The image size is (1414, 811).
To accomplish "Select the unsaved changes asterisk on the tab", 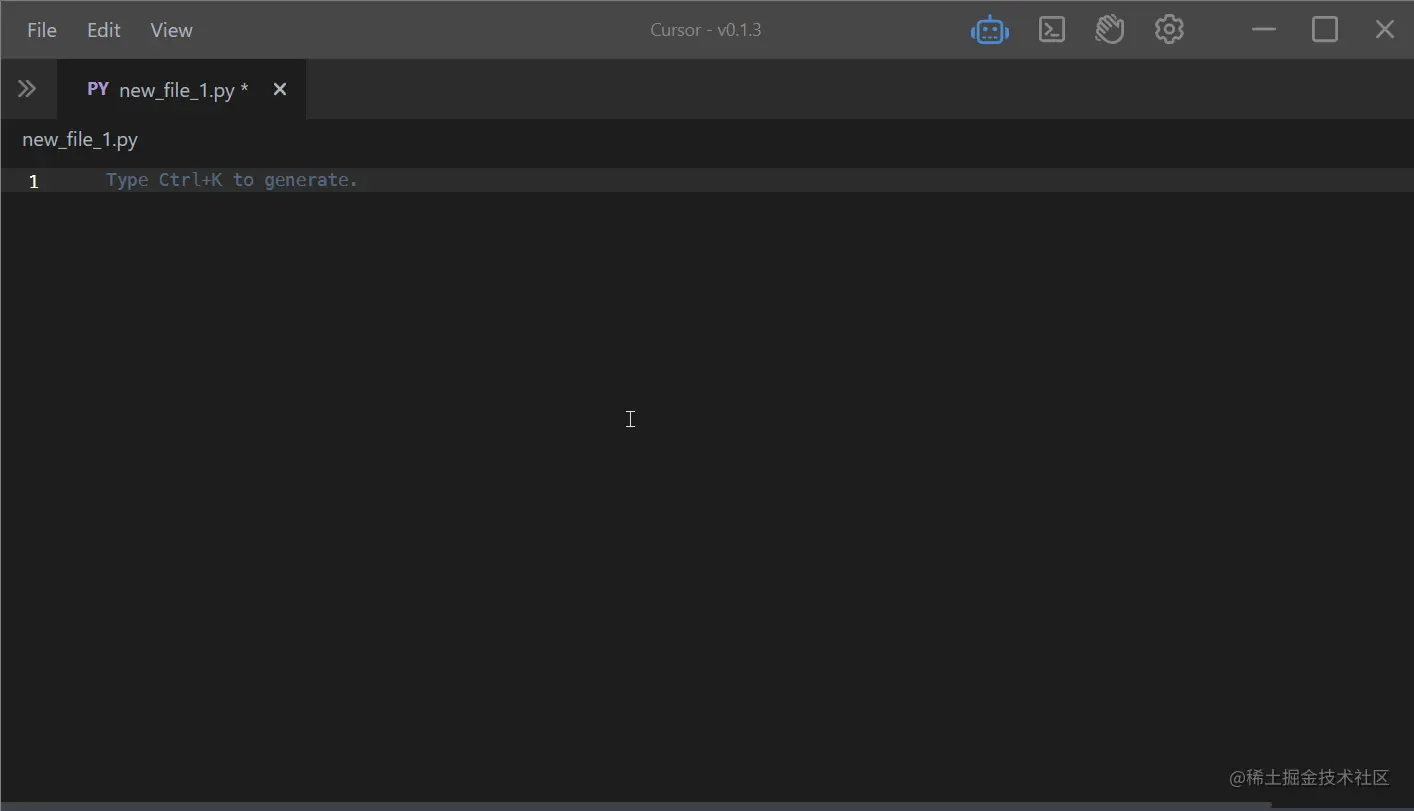I will [x=245, y=89].
